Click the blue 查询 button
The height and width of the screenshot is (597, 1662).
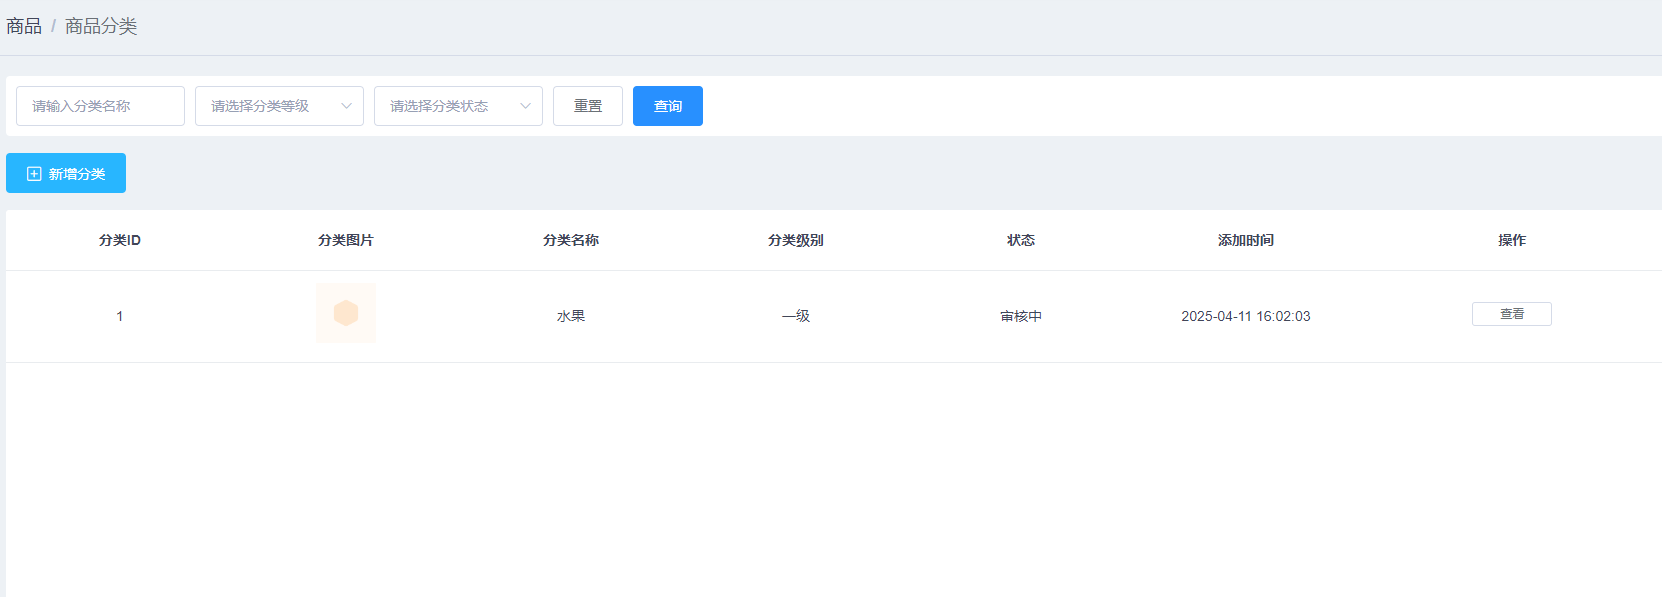[667, 106]
